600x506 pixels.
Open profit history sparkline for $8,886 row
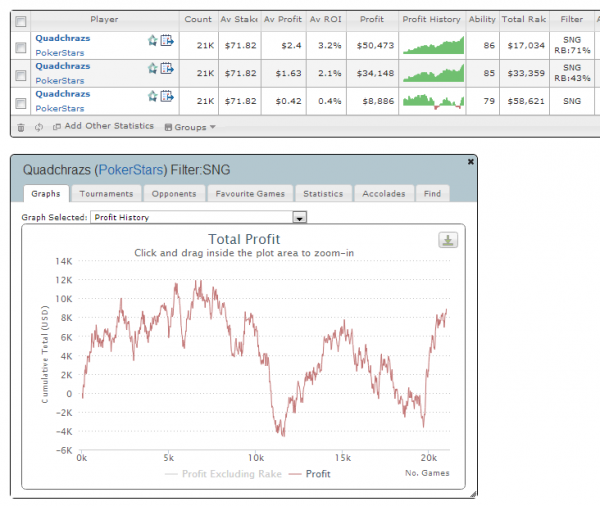pos(433,101)
